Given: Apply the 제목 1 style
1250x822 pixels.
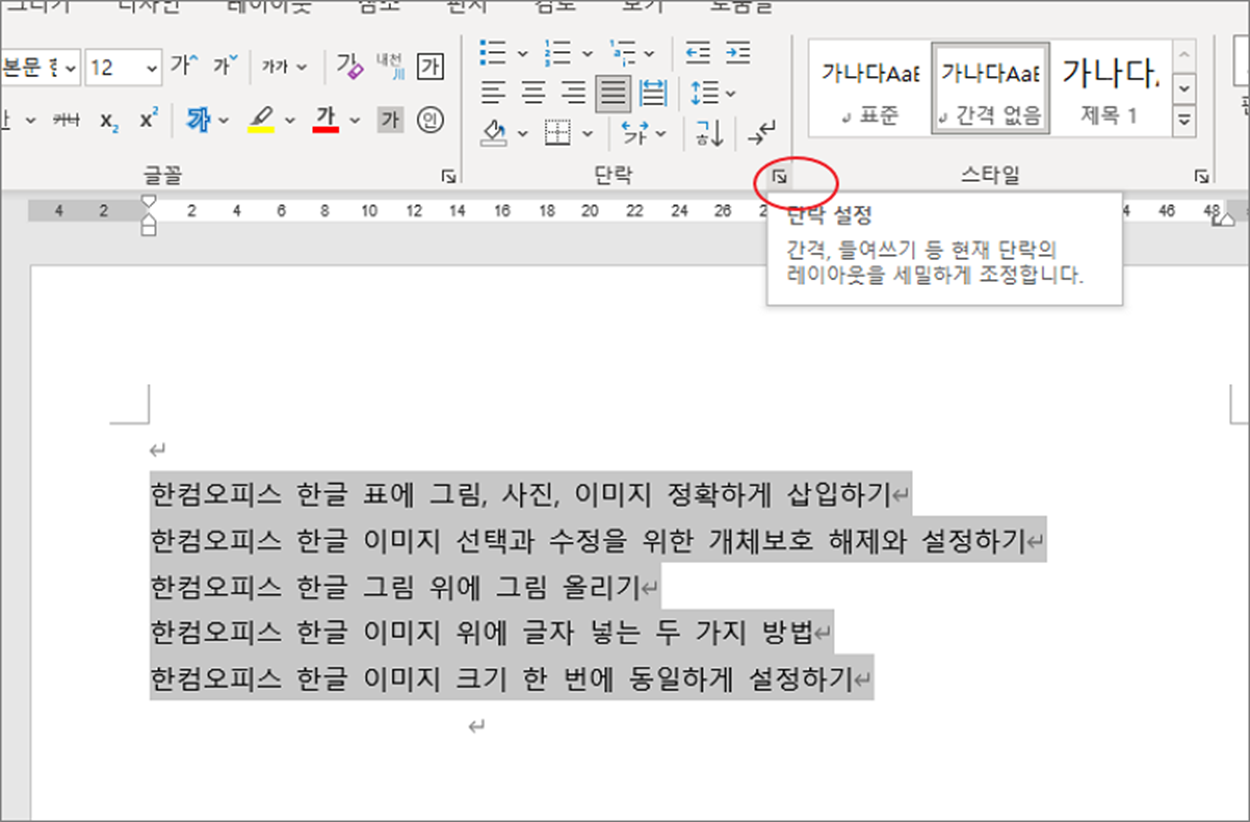Looking at the screenshot, I should (1111, 88).
